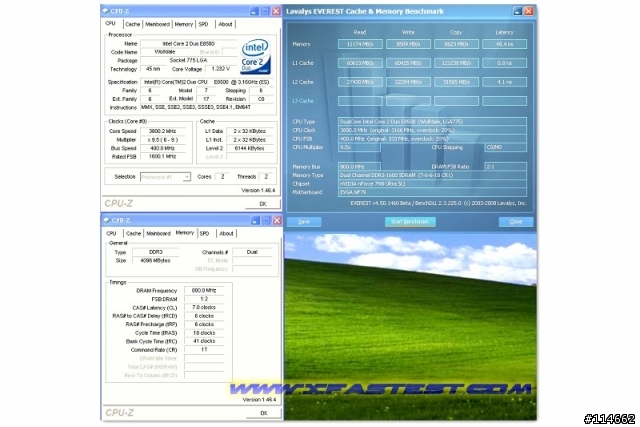Click the Threads count field
Screen dimensions: 640x427
pyautogui.click(x=266, y=177)
